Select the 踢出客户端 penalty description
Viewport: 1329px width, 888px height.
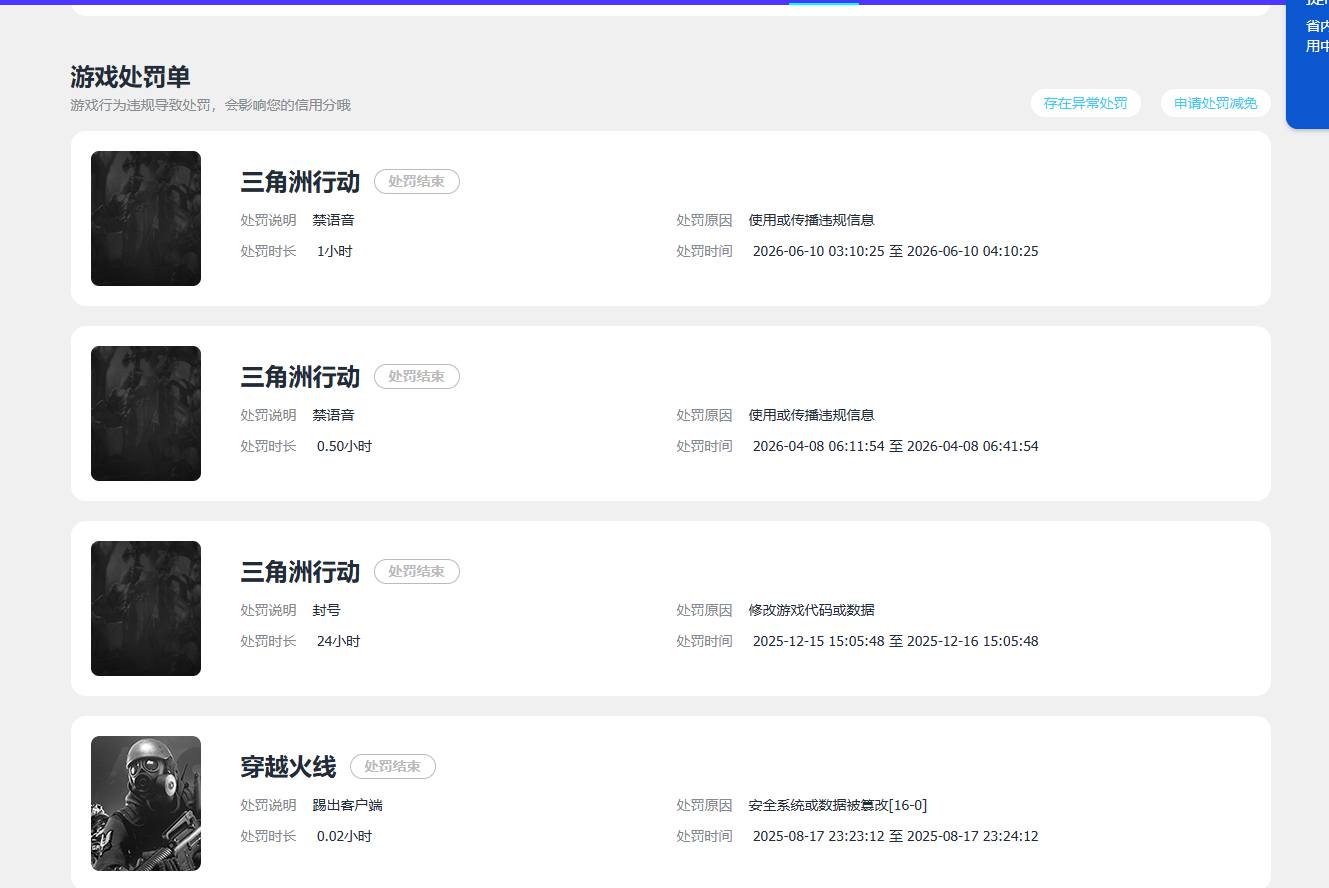coord(347,805)
